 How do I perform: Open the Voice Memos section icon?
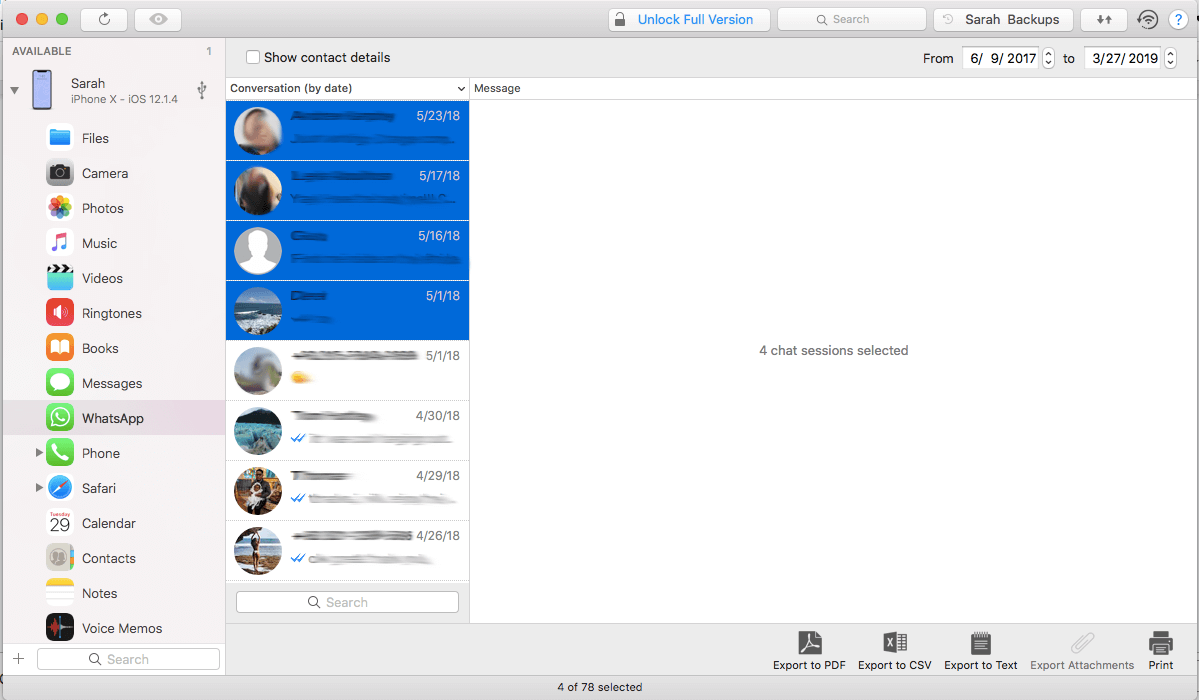60,628
